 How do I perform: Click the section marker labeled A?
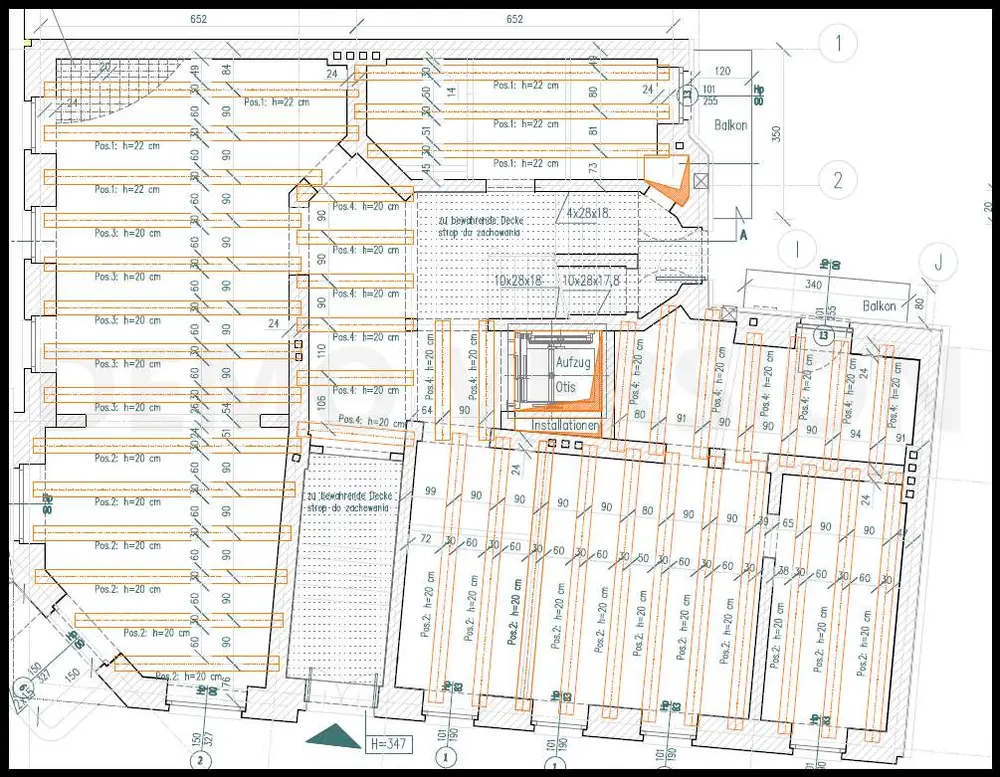click(x=743, y=233)
